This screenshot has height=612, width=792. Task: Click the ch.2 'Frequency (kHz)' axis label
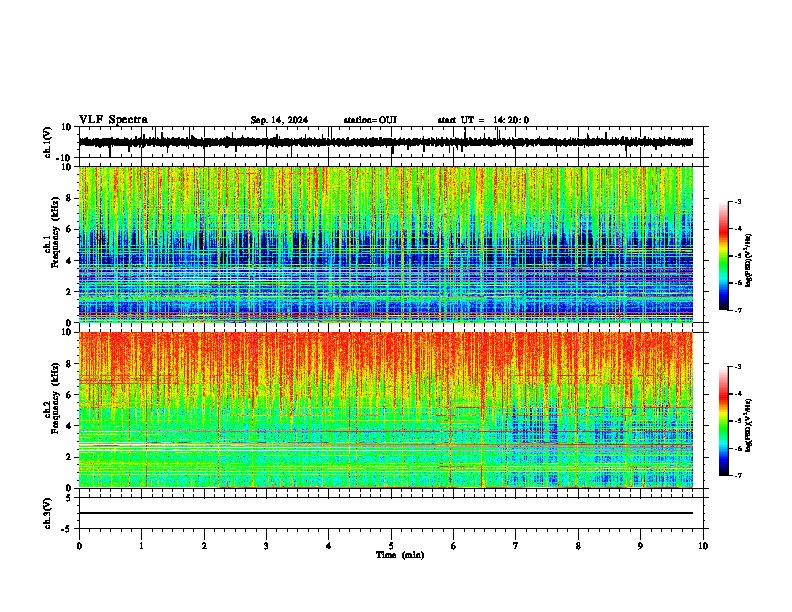55,397
